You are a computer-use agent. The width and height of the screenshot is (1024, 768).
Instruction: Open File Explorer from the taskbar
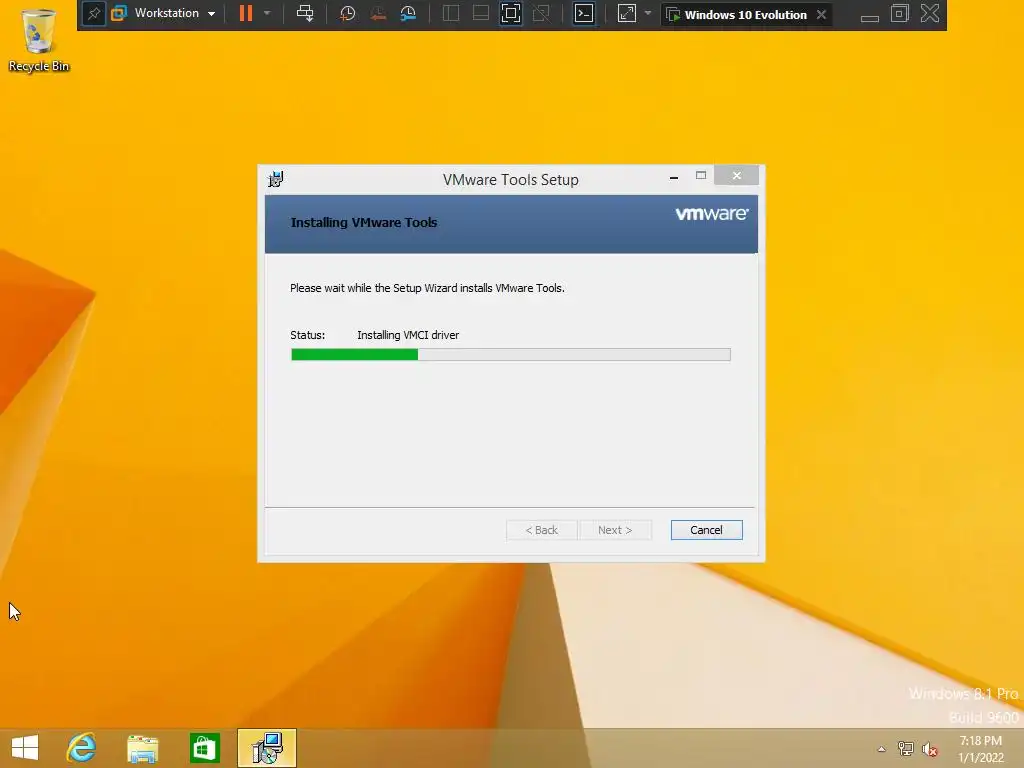pos(142,748)
